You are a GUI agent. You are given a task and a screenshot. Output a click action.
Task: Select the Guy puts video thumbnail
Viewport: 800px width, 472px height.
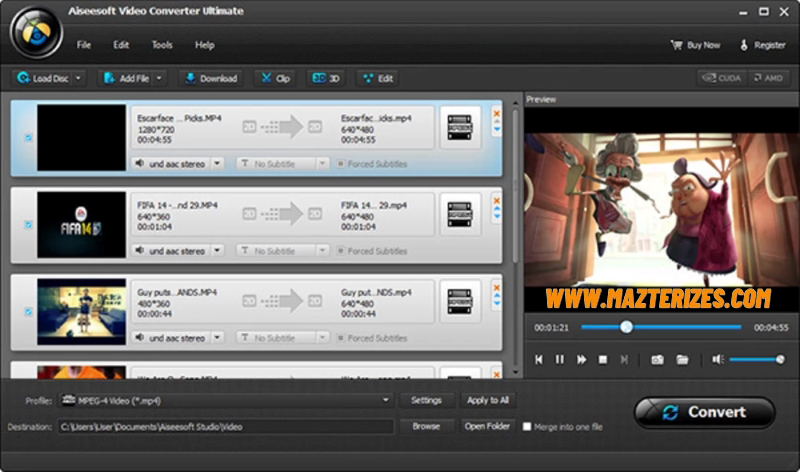tap(81, 311)
